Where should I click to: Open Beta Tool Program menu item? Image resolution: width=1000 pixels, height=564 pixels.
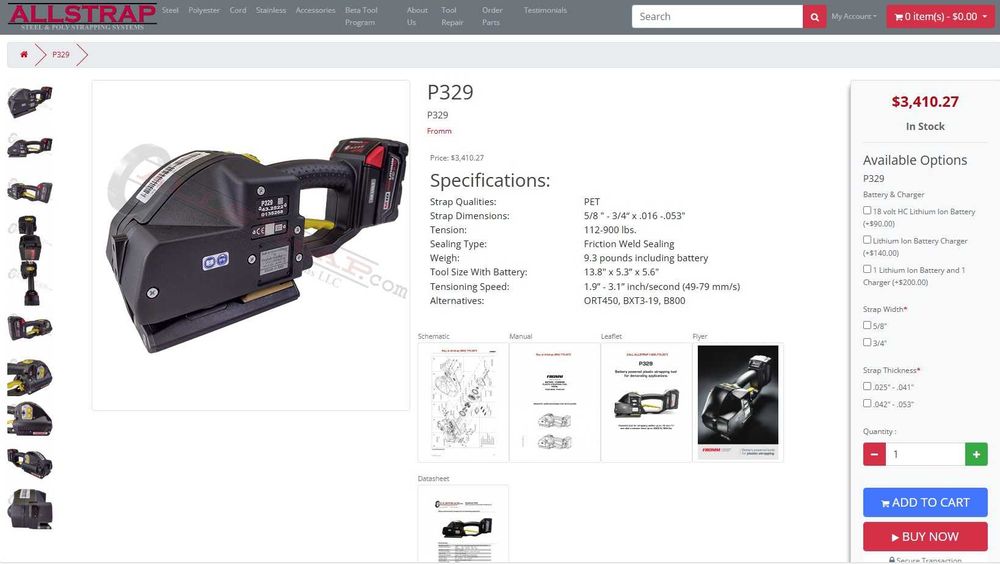tap(361, 17)
